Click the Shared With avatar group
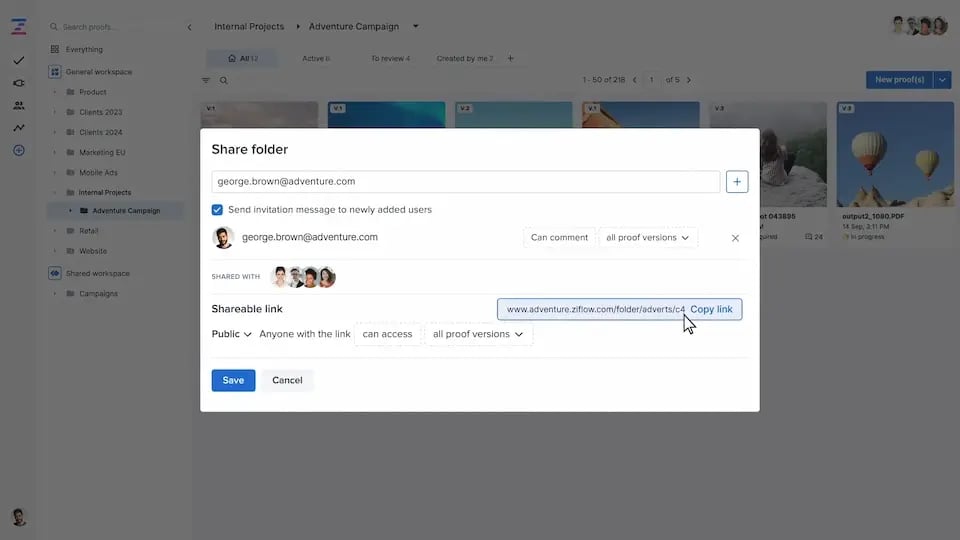 [303, 277]
